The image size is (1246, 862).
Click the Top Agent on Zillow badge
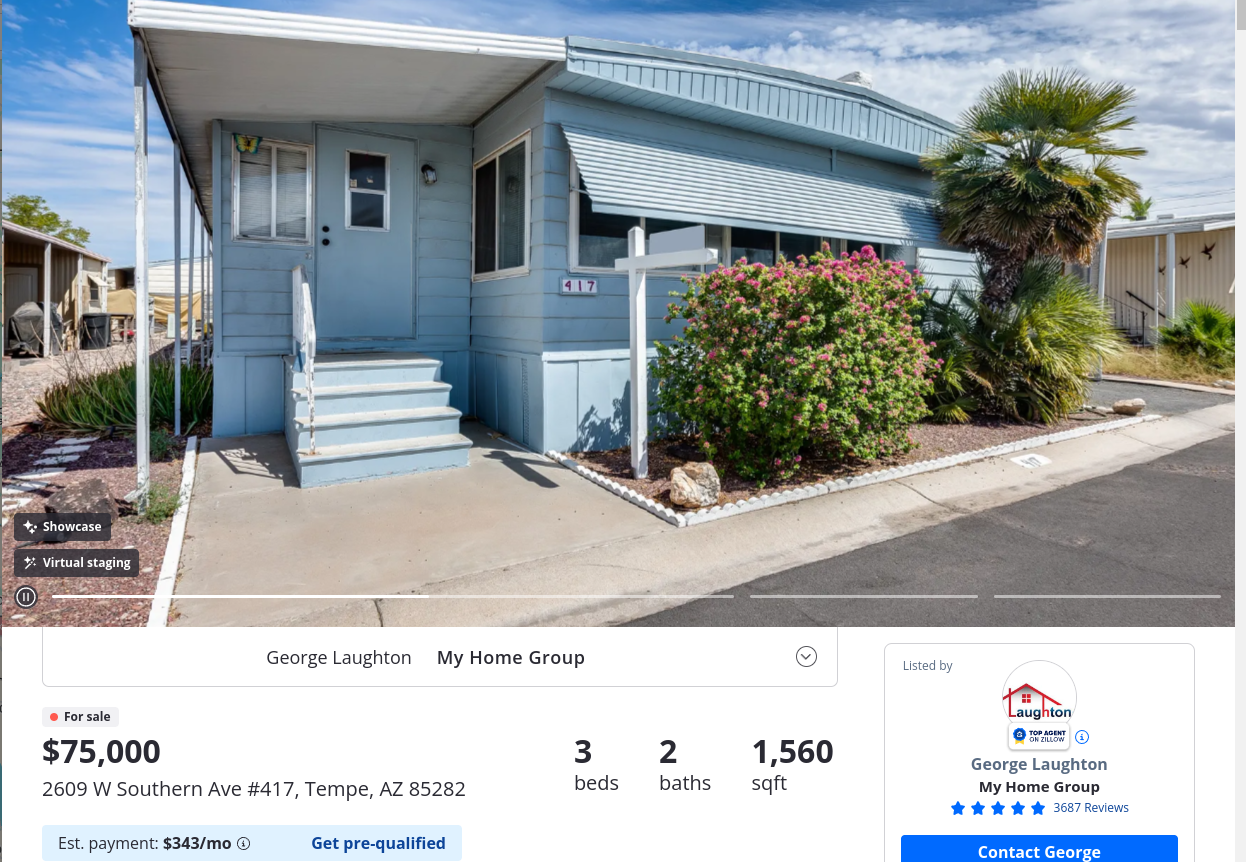[1039, 736]
